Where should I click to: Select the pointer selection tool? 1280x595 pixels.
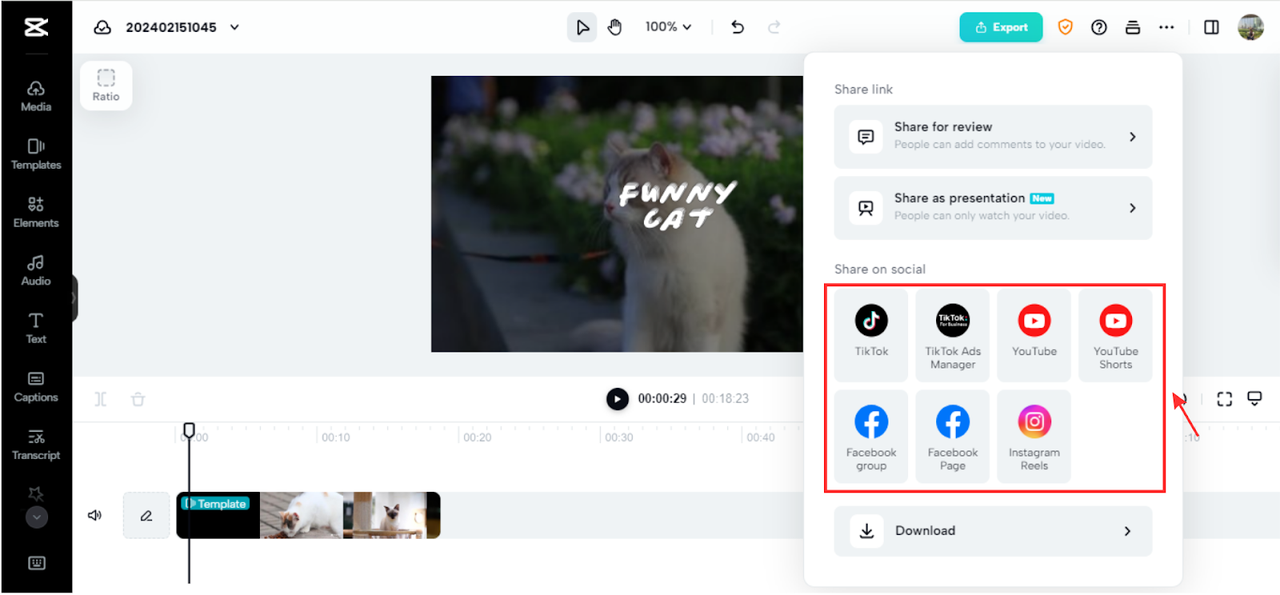pyautogui.click(x=582, y=27)
